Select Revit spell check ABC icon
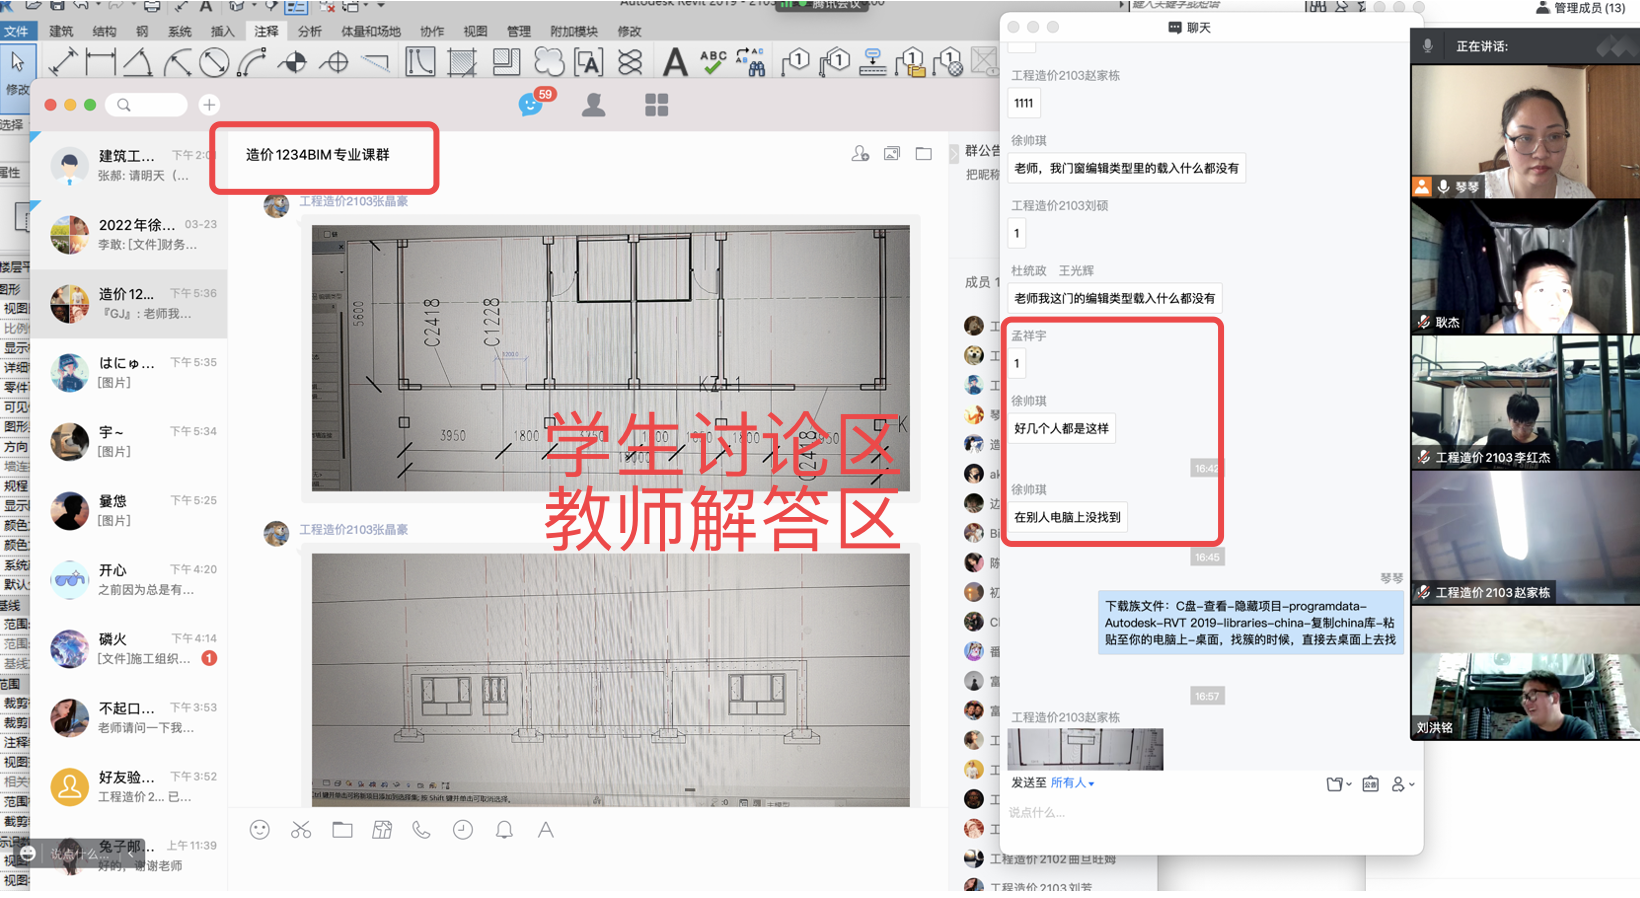Viewport: 1640px width, 898px height. pyautogui.click(x=713, y=62)
